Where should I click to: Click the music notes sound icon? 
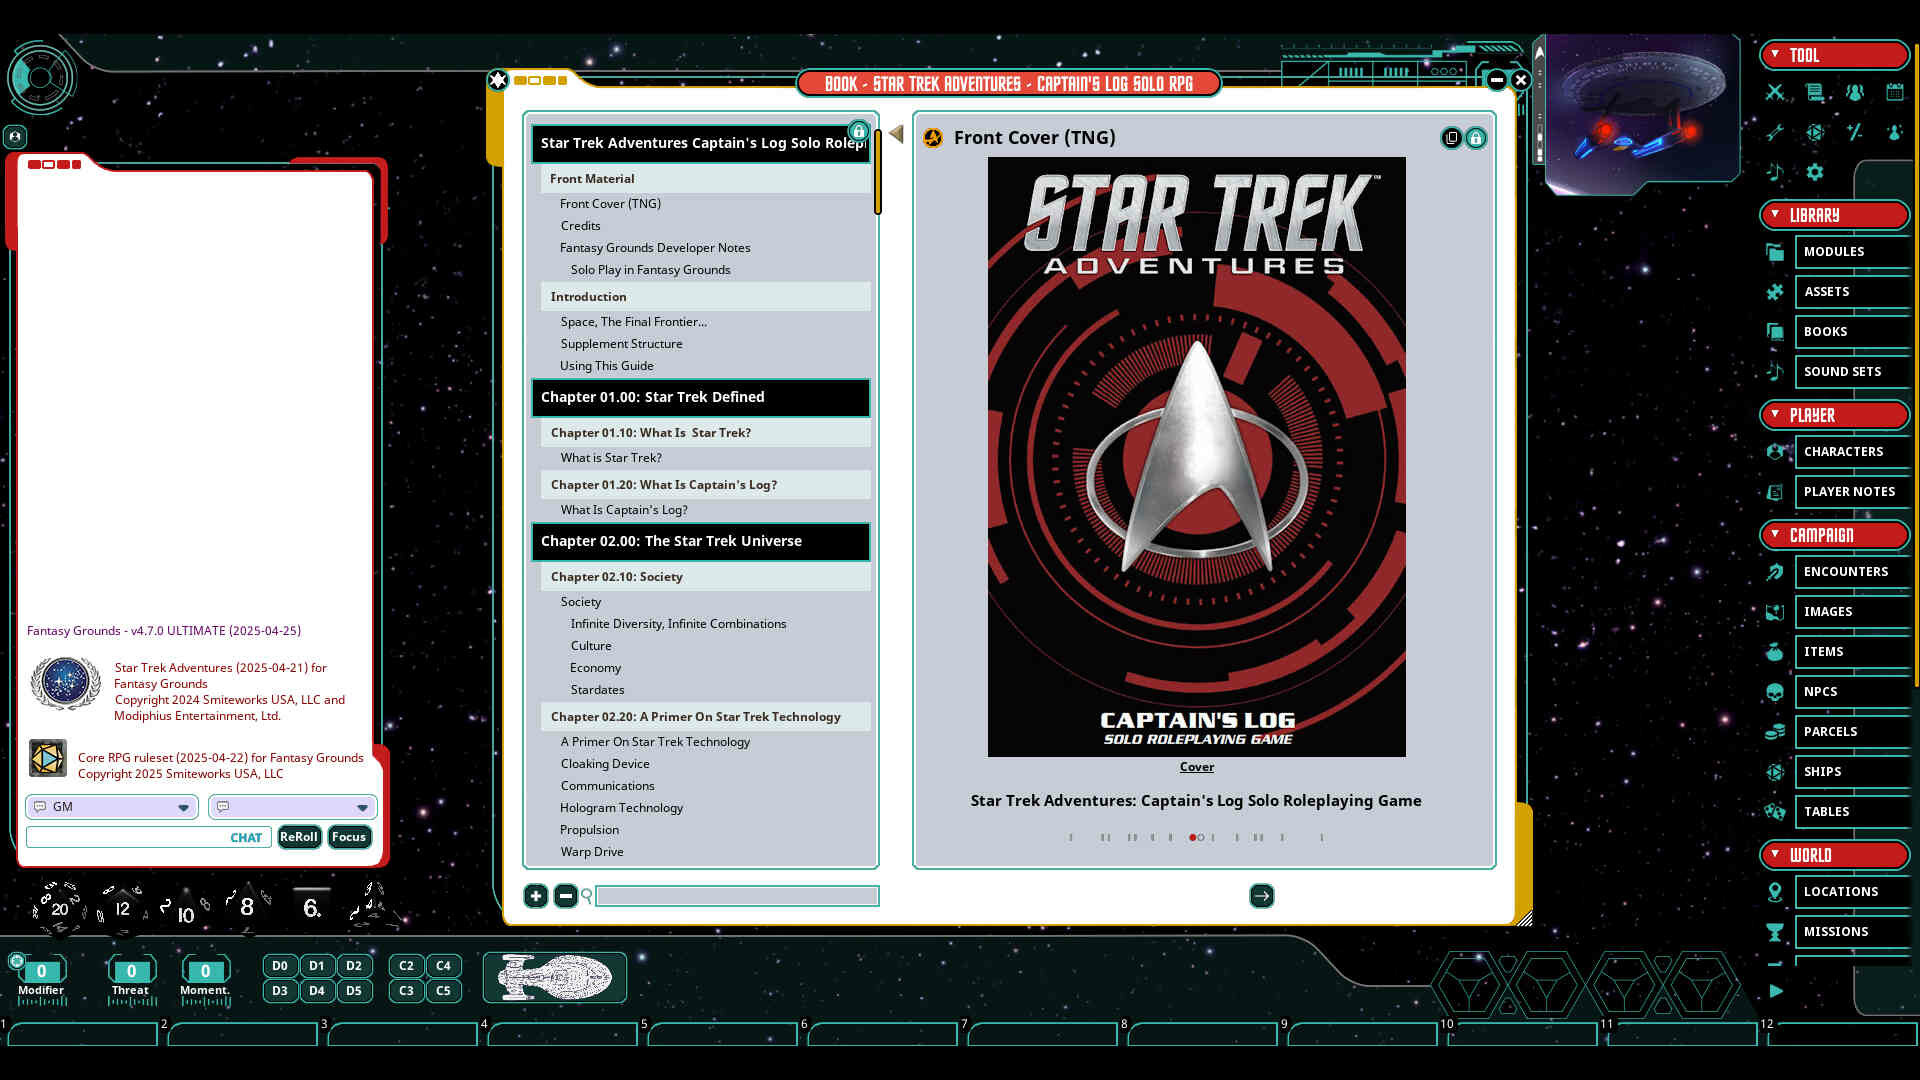click(1775, 172)
